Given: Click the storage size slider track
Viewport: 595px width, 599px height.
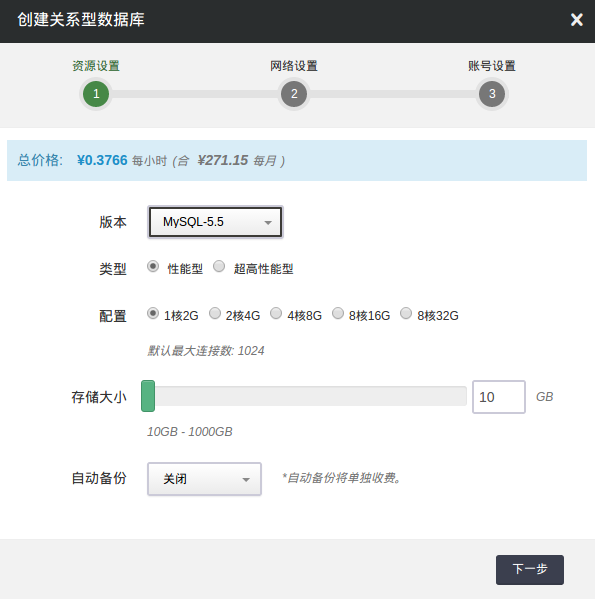Looking at the screenshot, I should pos(304,396).
